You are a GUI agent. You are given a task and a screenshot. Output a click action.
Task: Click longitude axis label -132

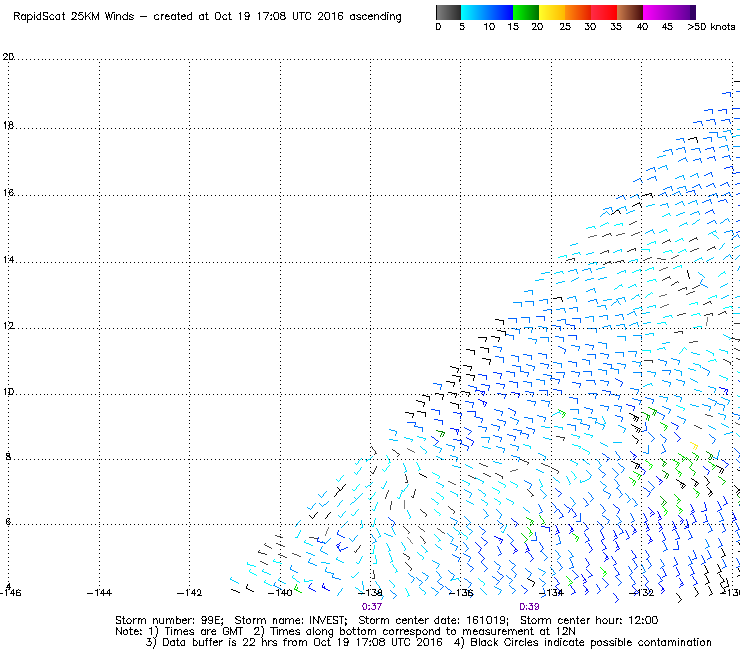[641, 593]
